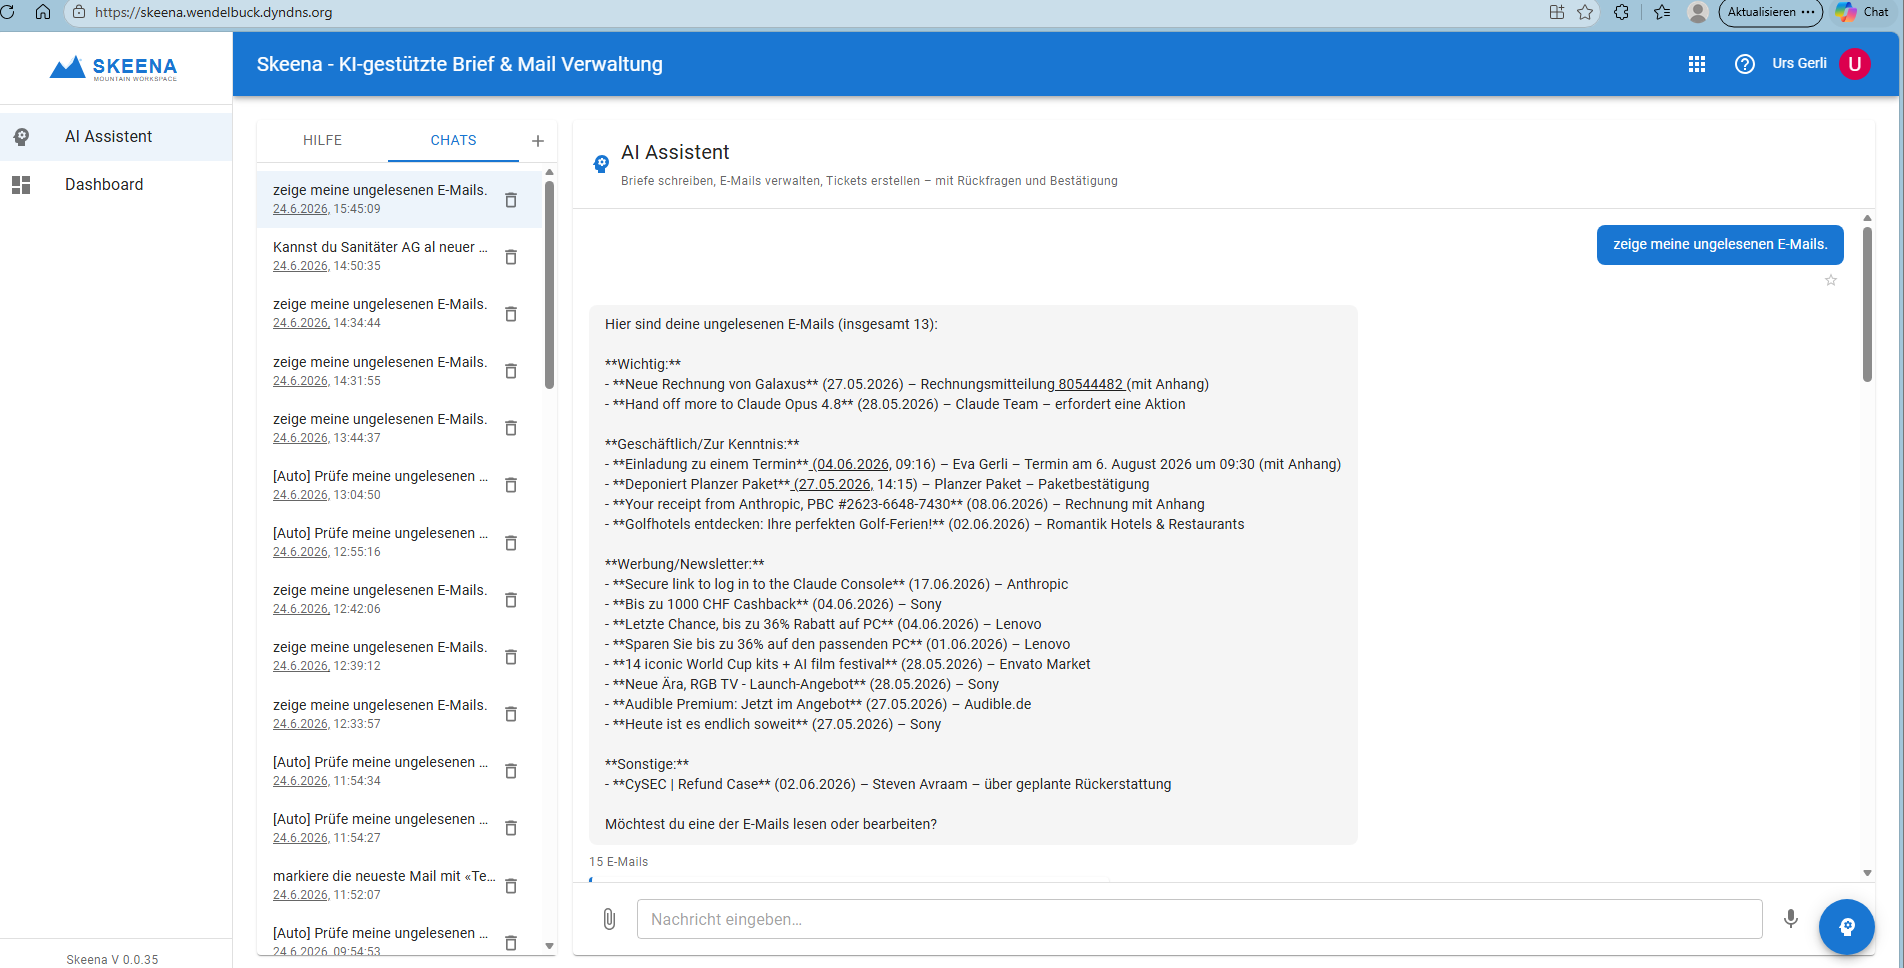1904x968 pixels.
Task: Focus the Nachricht eingeben message field
Action: click(1199, 919)
